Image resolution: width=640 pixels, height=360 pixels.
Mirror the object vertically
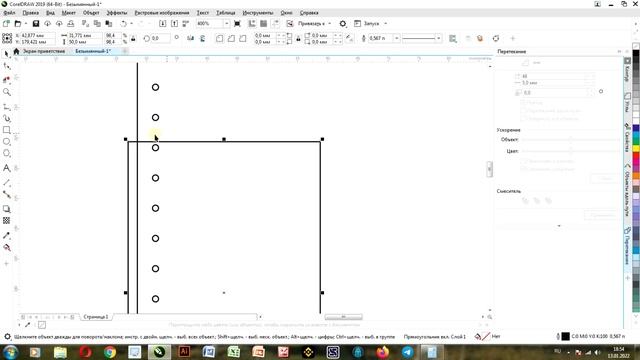(x=202, y=38)
